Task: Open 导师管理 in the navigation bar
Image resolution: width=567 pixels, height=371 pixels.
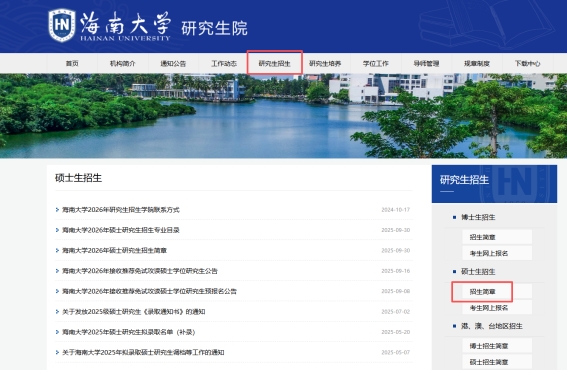Action: point(426,64)
